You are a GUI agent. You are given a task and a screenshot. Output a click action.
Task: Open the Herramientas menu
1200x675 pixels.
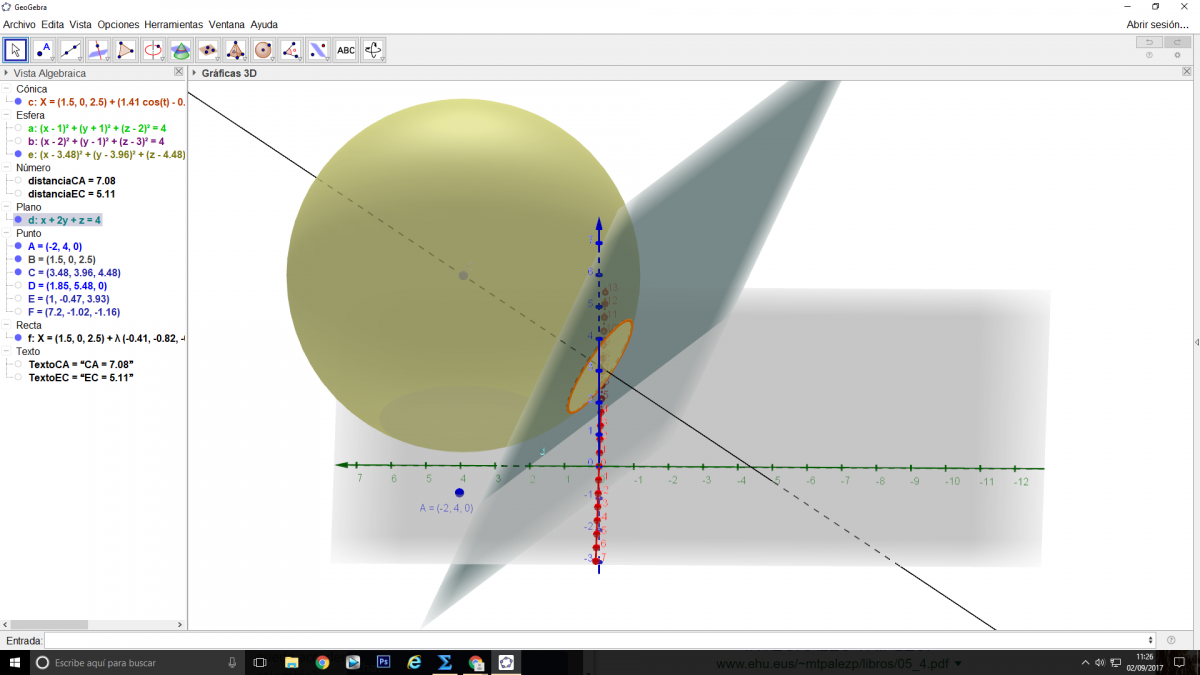[x=173, y=24]
